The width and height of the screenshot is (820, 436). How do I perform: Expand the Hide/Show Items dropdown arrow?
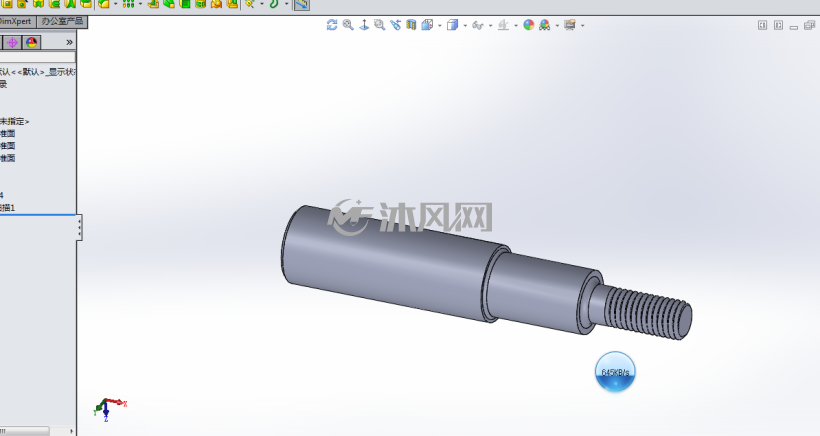click(x=490, y=25)
